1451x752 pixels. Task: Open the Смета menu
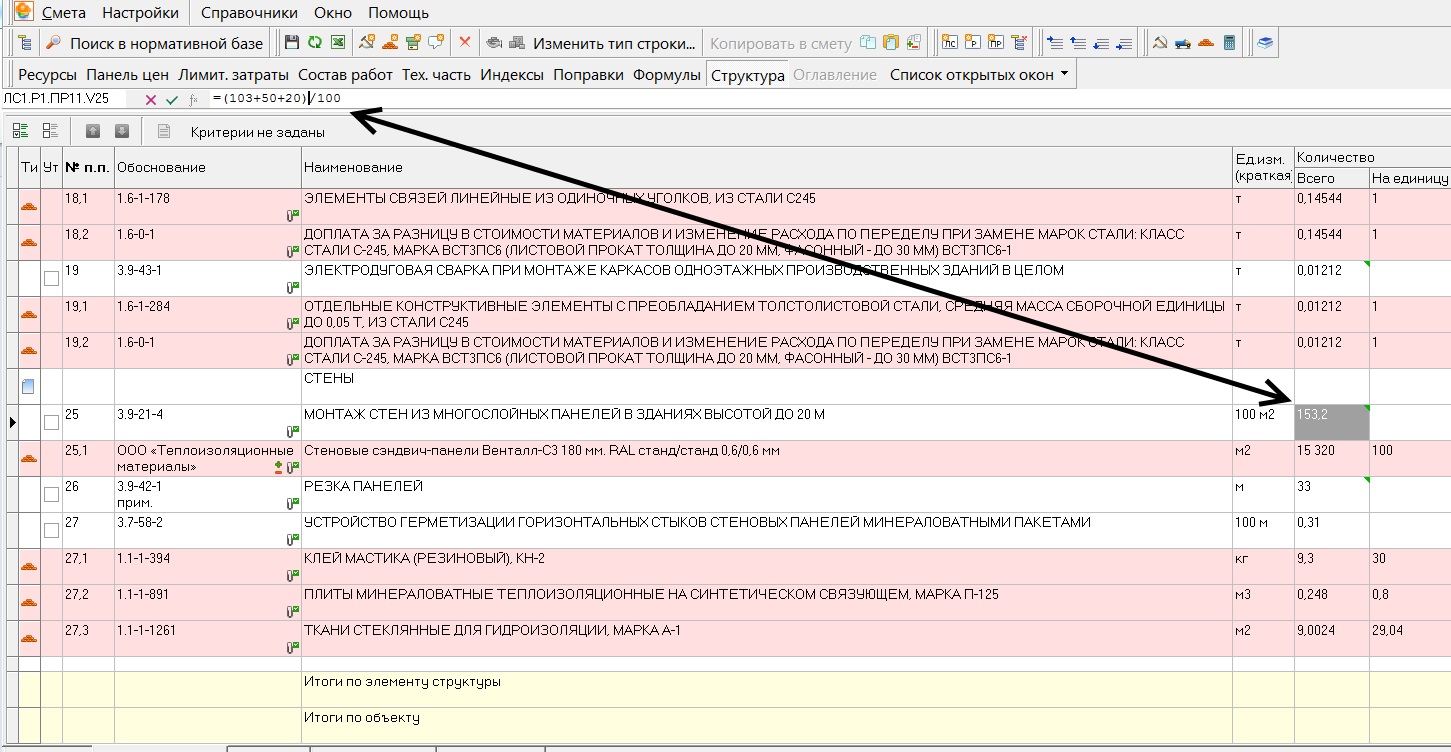64,13
